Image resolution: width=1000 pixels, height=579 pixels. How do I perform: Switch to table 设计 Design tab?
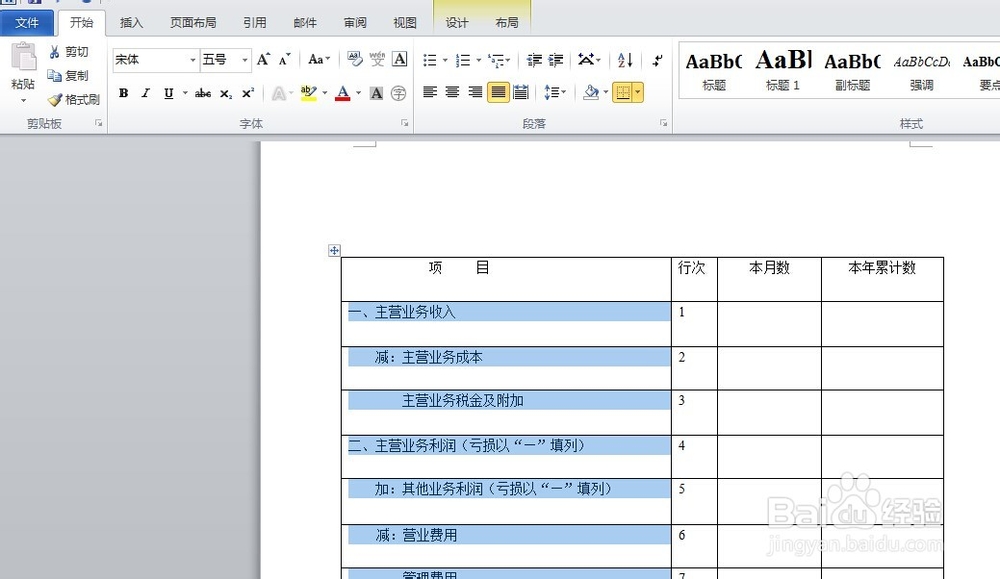[457, 23]
